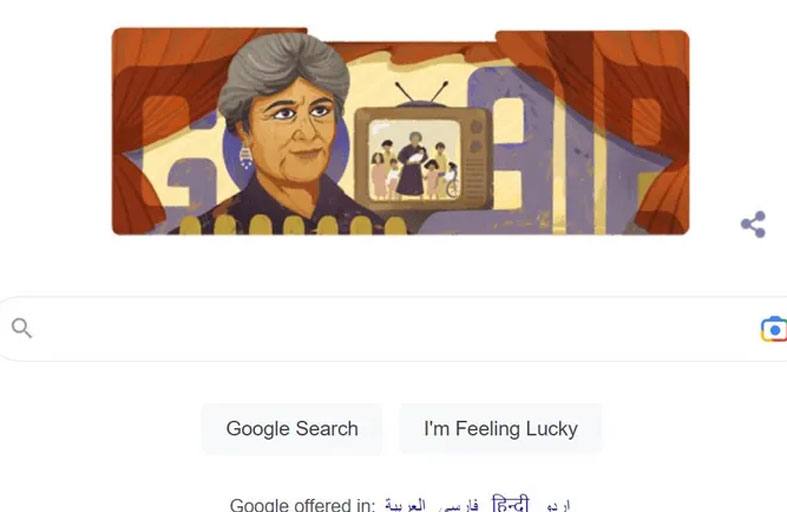Viewport: 787px width, 512px height.
Task: Click the TV knobs panel in doodle
Action: click(x=476, y=160)
